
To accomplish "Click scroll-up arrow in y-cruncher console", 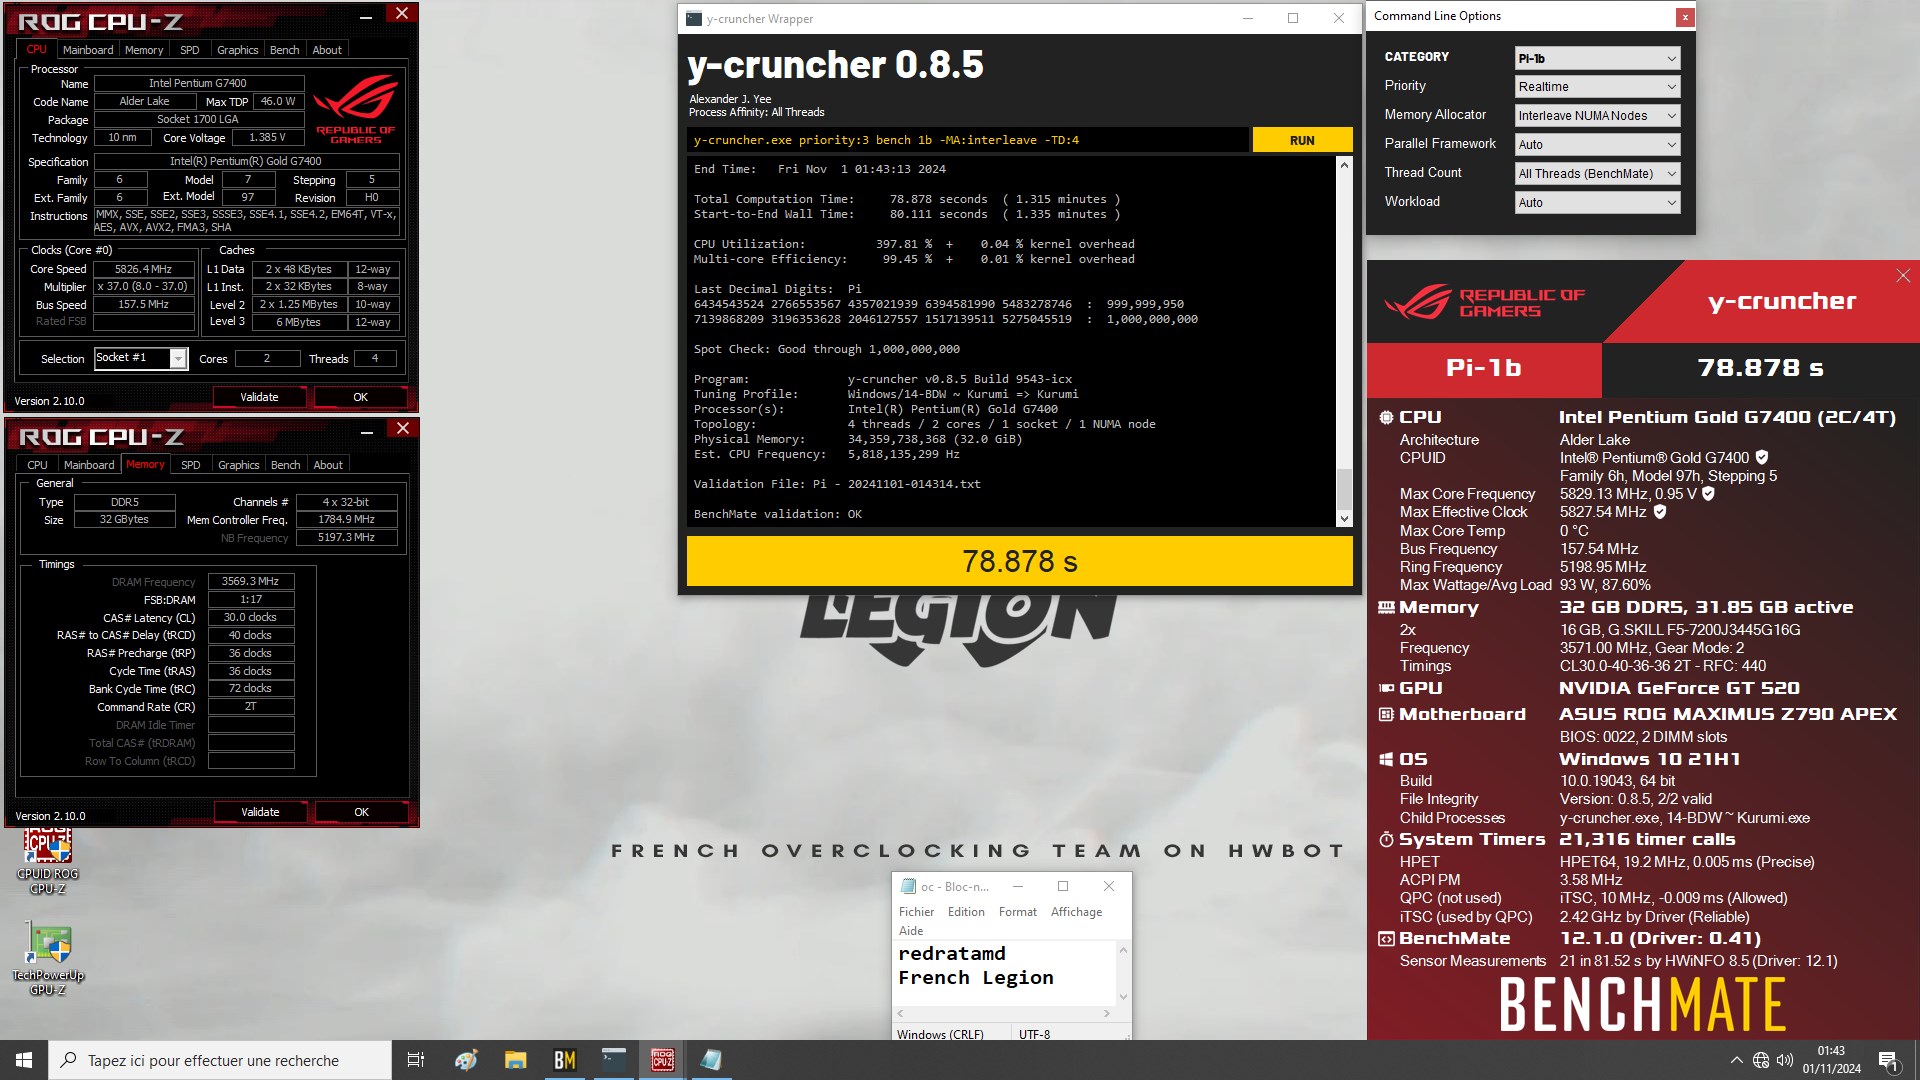I will click(1344, 165).
